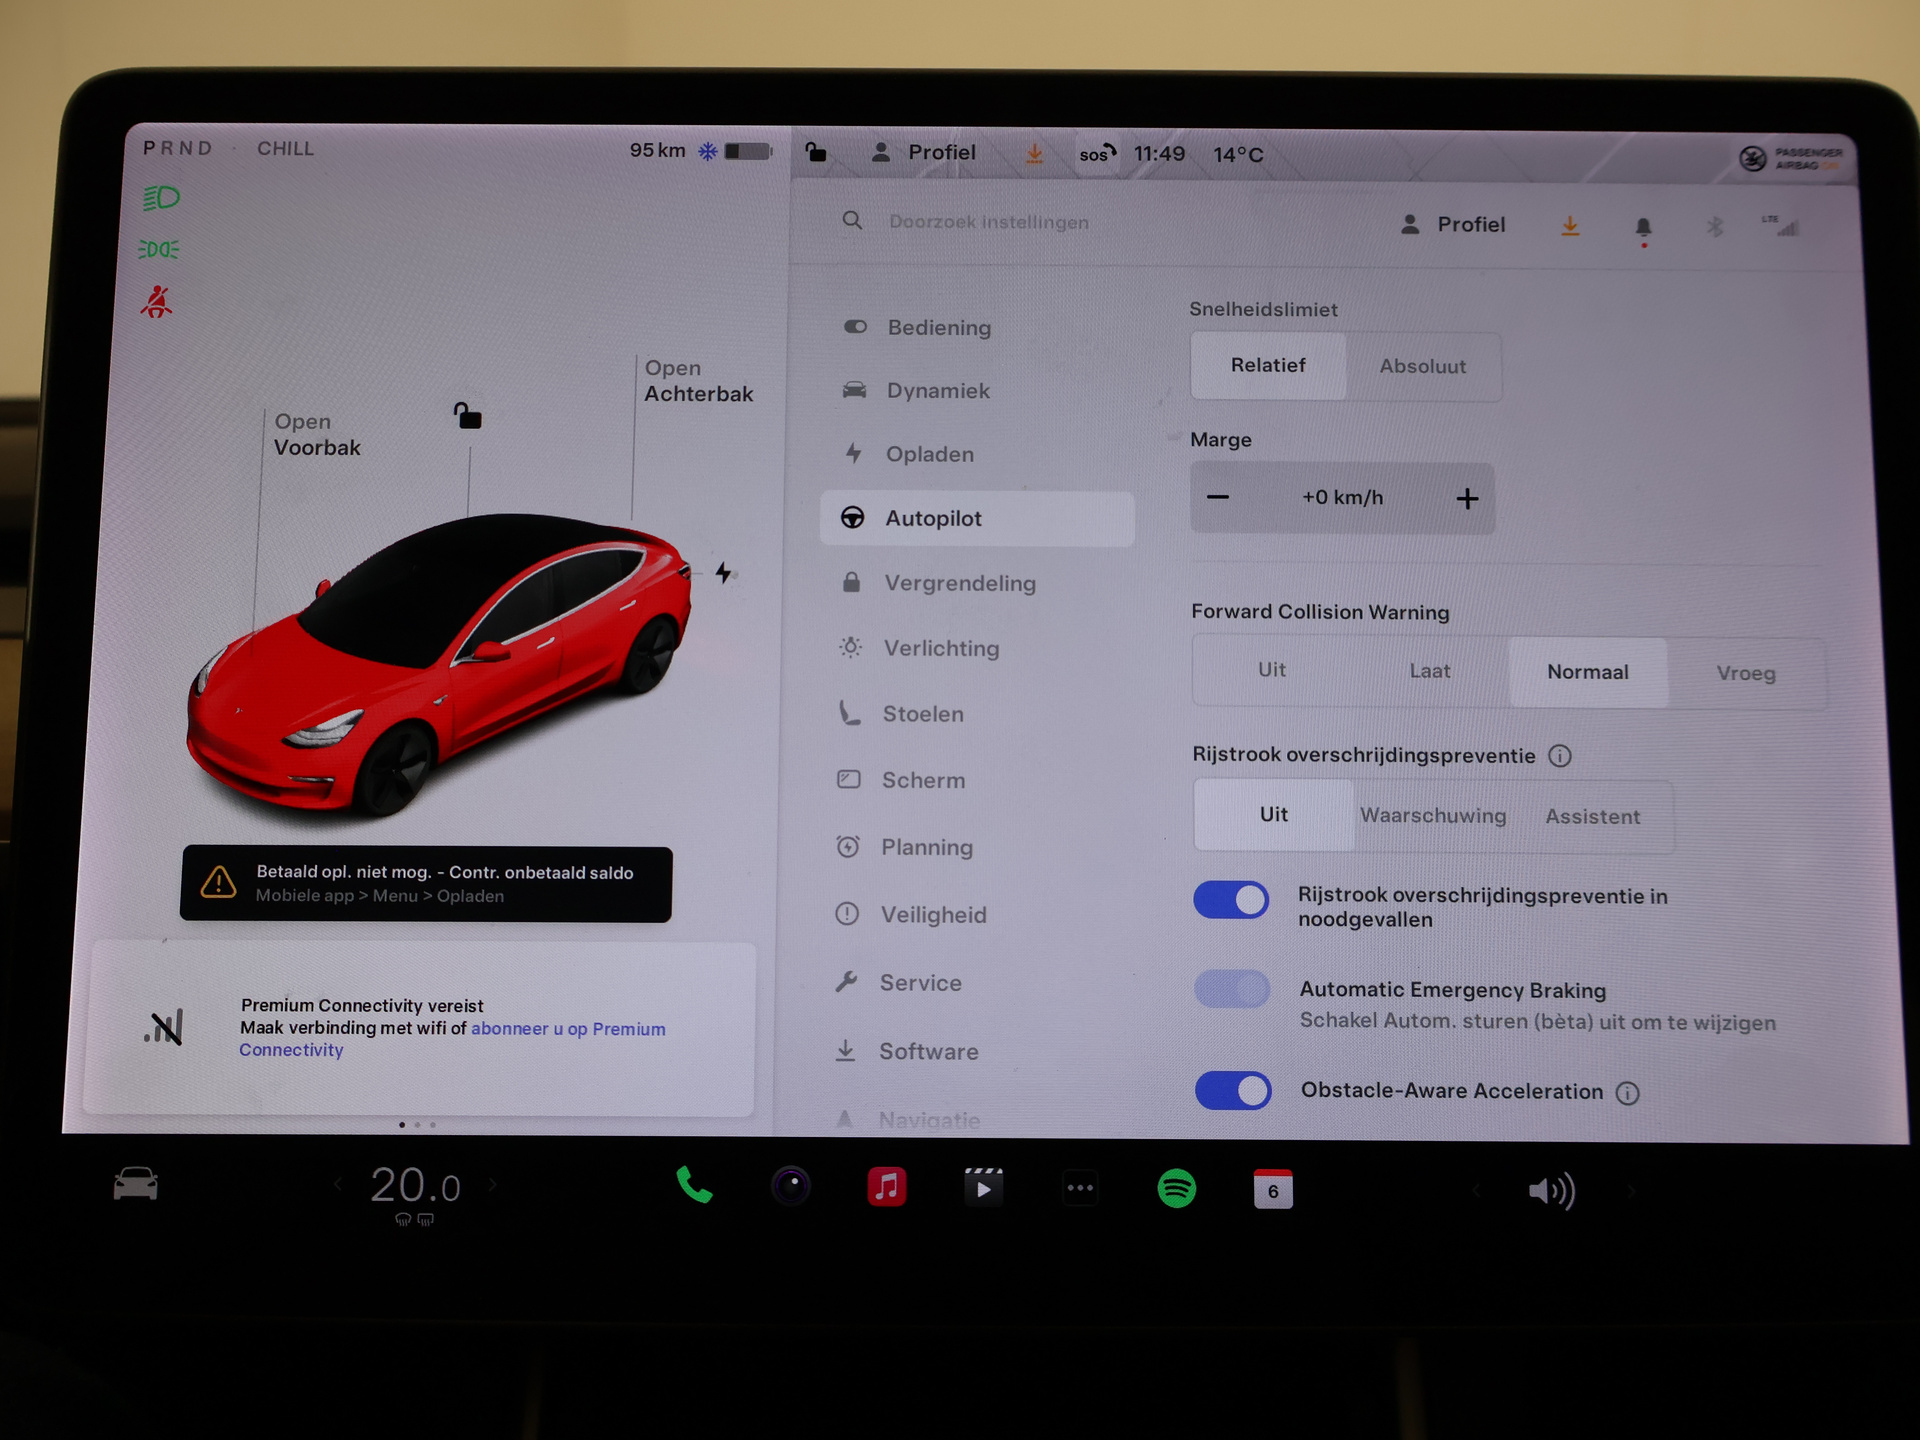Open the dashcam camera app

pos(790,1187)
